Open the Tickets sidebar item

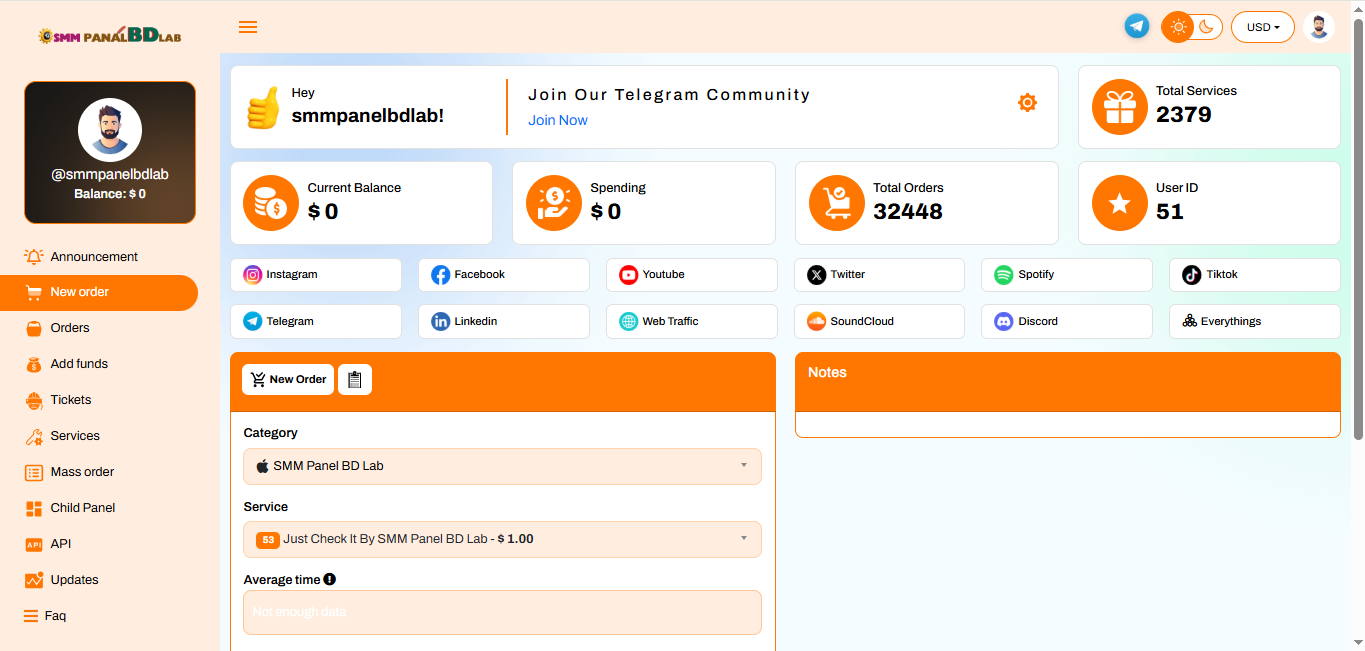(x=70, y=400)
